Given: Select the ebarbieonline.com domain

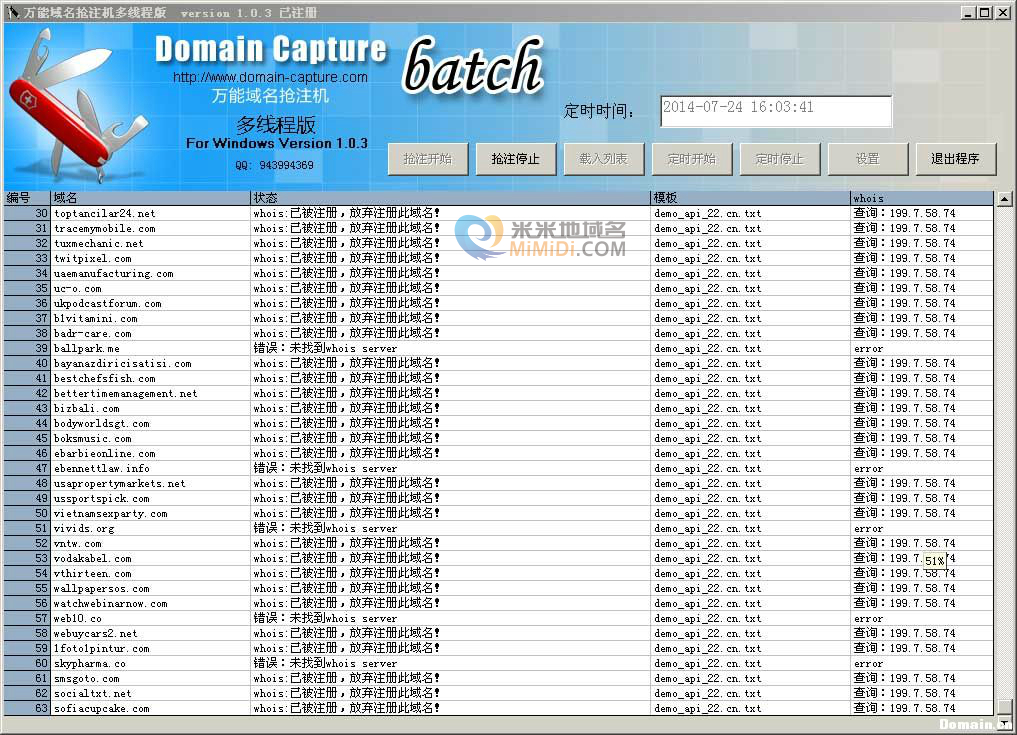Looking at the screenshot, I should coord(104,453).
